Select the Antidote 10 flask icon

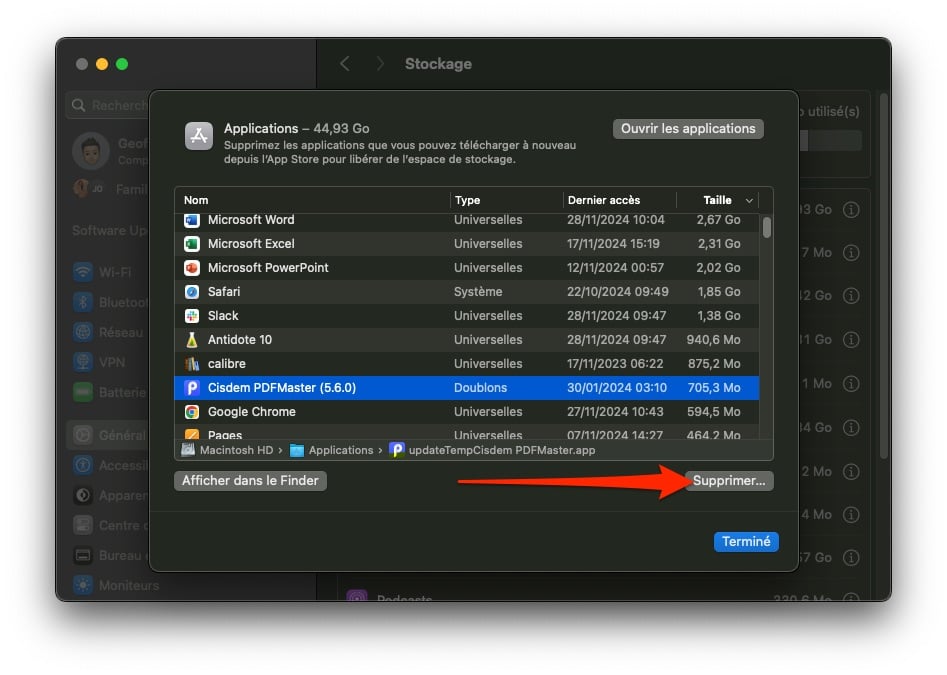click(191, 340)
